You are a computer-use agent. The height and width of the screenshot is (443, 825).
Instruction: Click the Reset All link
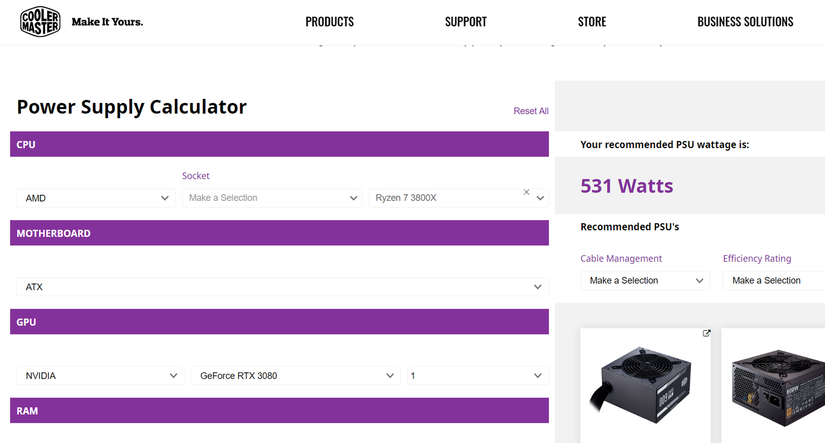coord(531,111)
